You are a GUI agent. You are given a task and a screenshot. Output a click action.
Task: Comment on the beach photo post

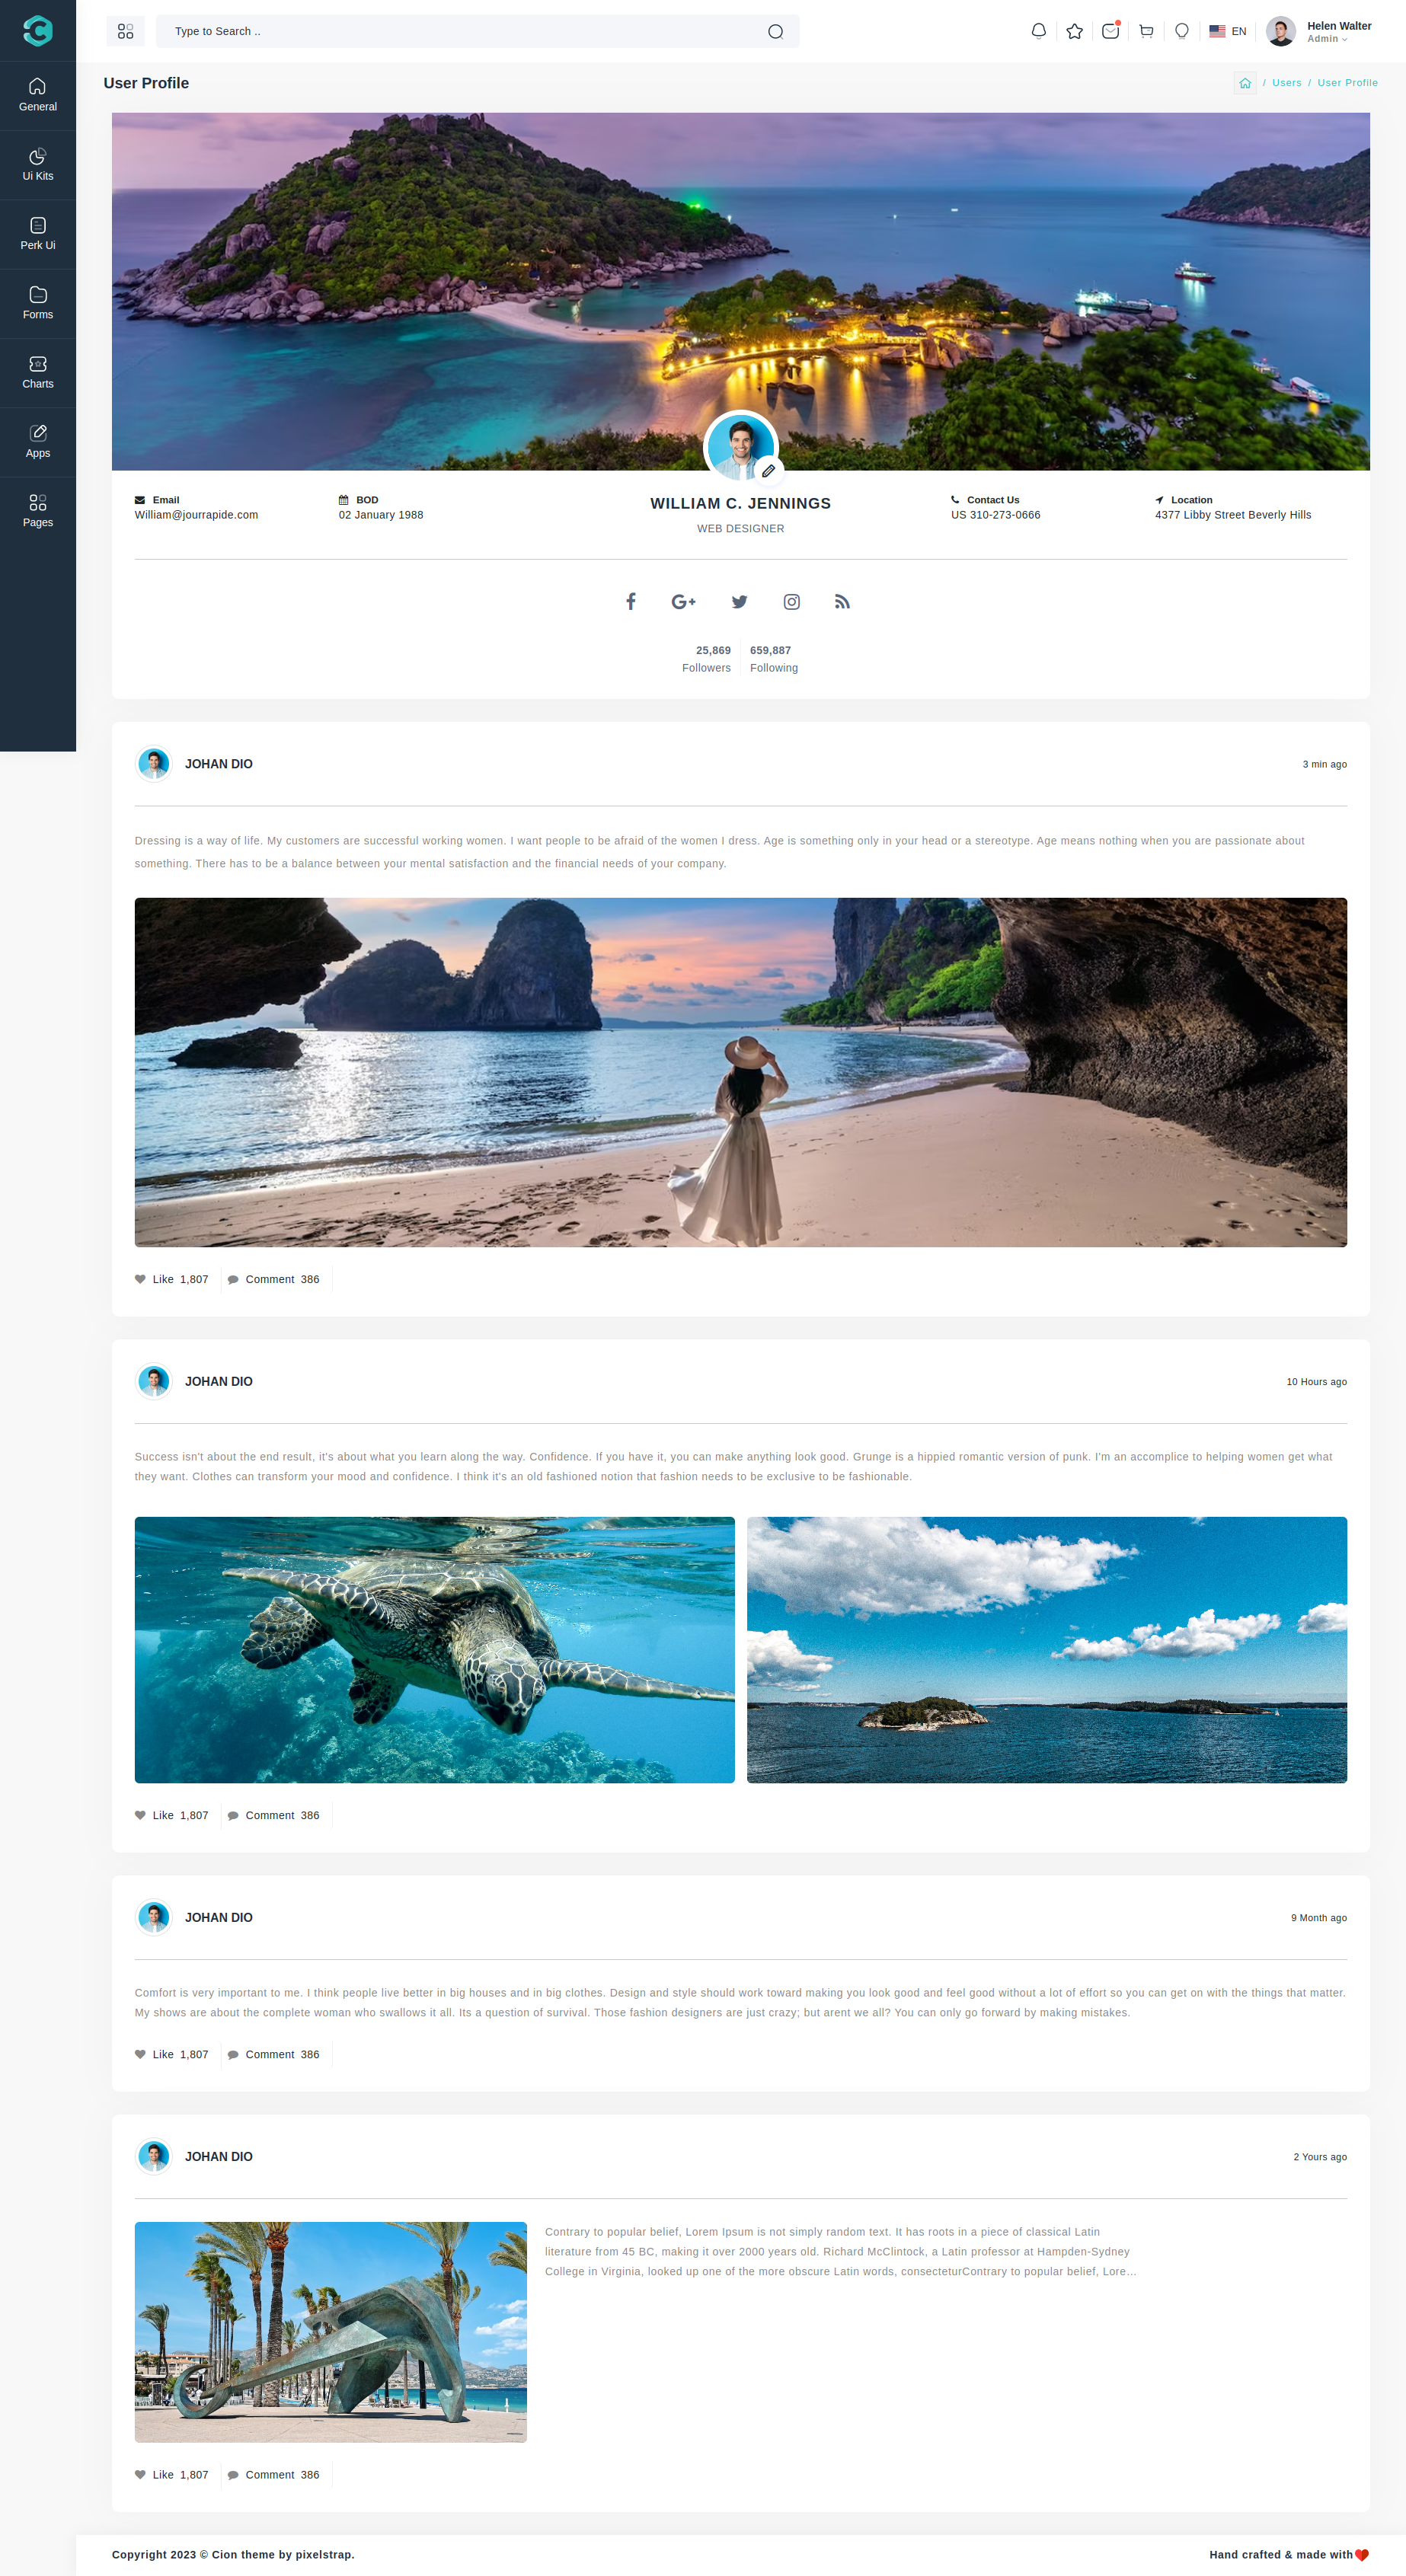pyautogui.click(x=274, y=1279)
